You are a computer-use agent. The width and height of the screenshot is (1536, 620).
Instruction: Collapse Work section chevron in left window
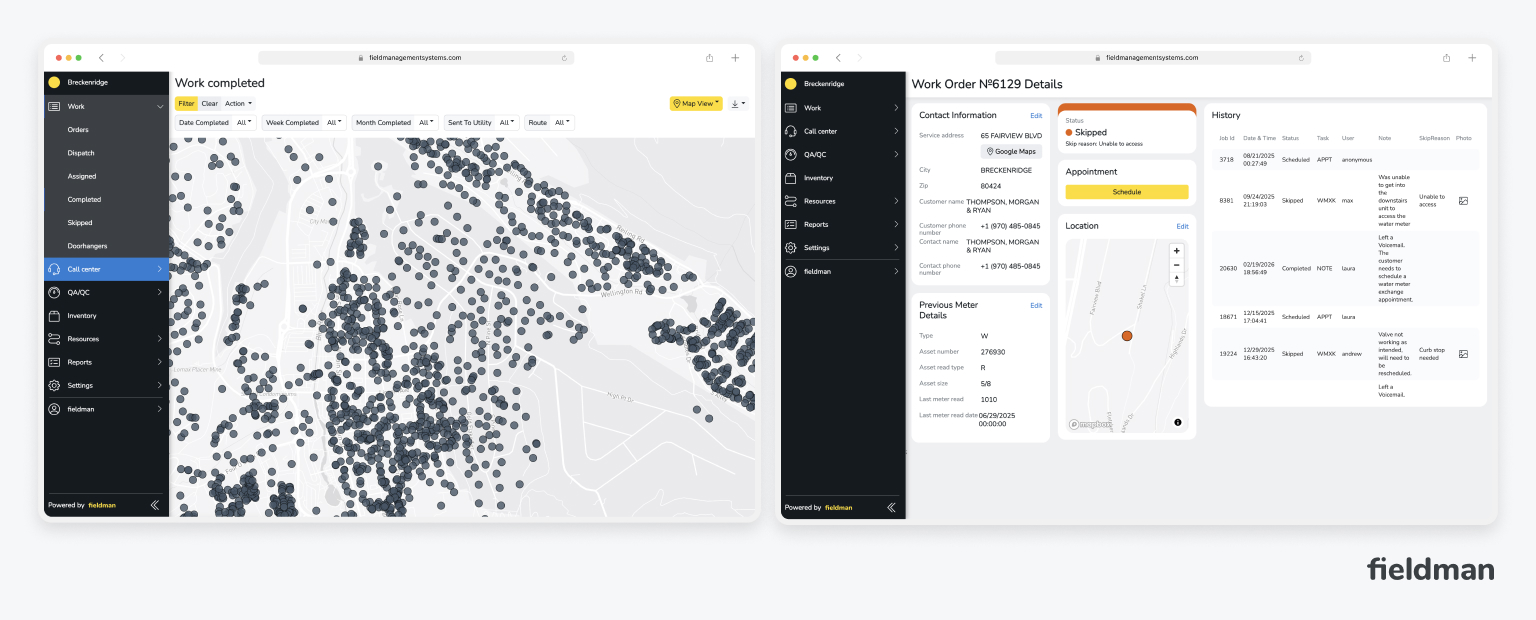pyautogui.click(x=159, y=106)
